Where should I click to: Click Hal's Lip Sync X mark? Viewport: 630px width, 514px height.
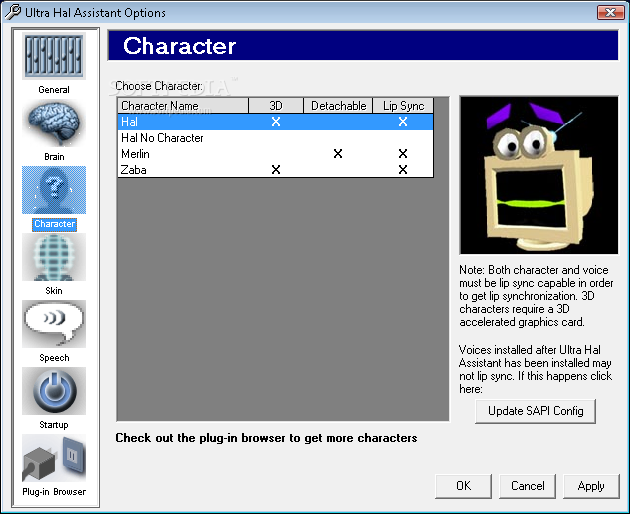click(403, 122)
